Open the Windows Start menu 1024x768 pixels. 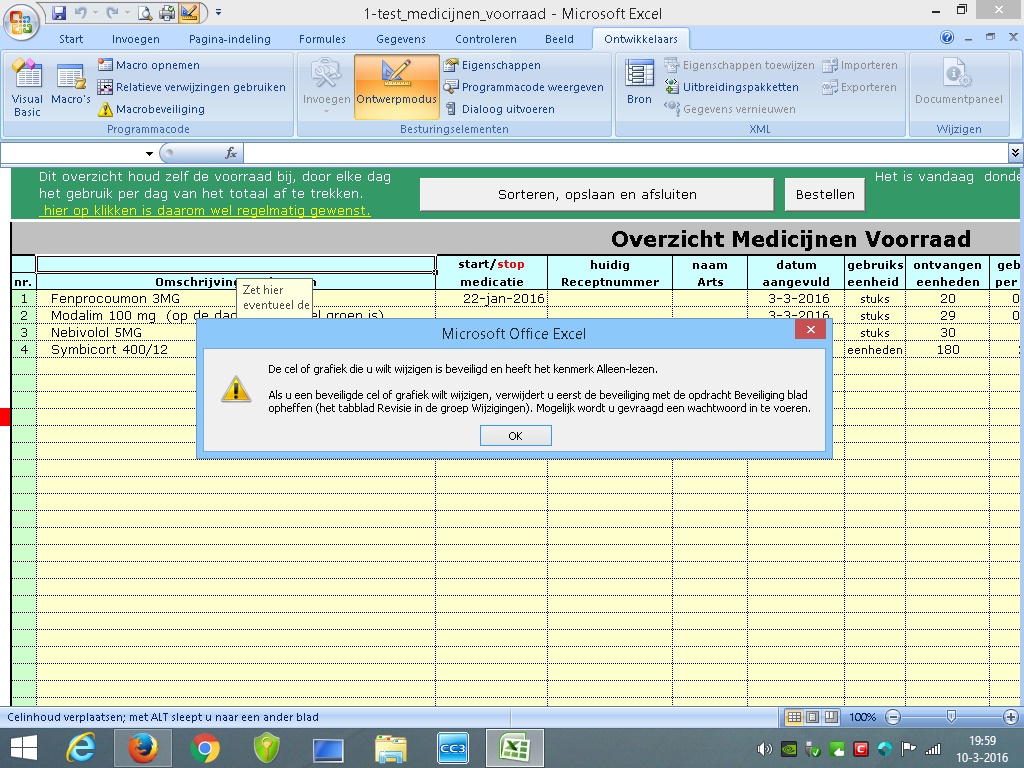(x=24, y=748)
